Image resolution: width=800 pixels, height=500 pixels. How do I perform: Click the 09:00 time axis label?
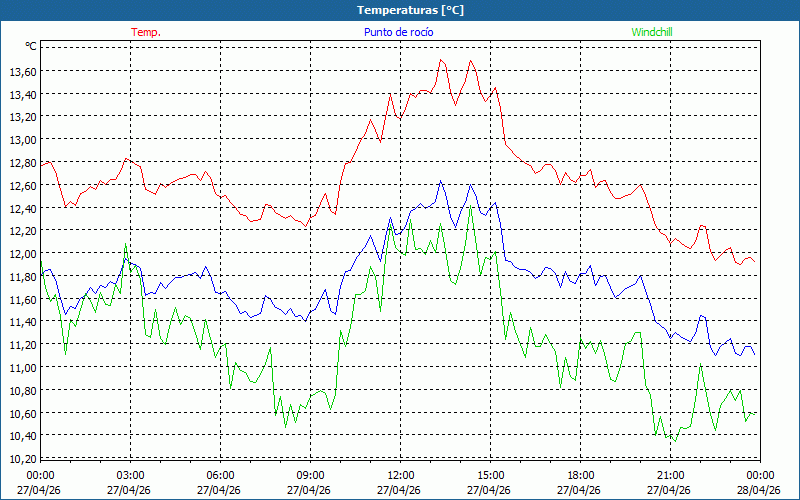pyautogui.click(x=310, y=475)
